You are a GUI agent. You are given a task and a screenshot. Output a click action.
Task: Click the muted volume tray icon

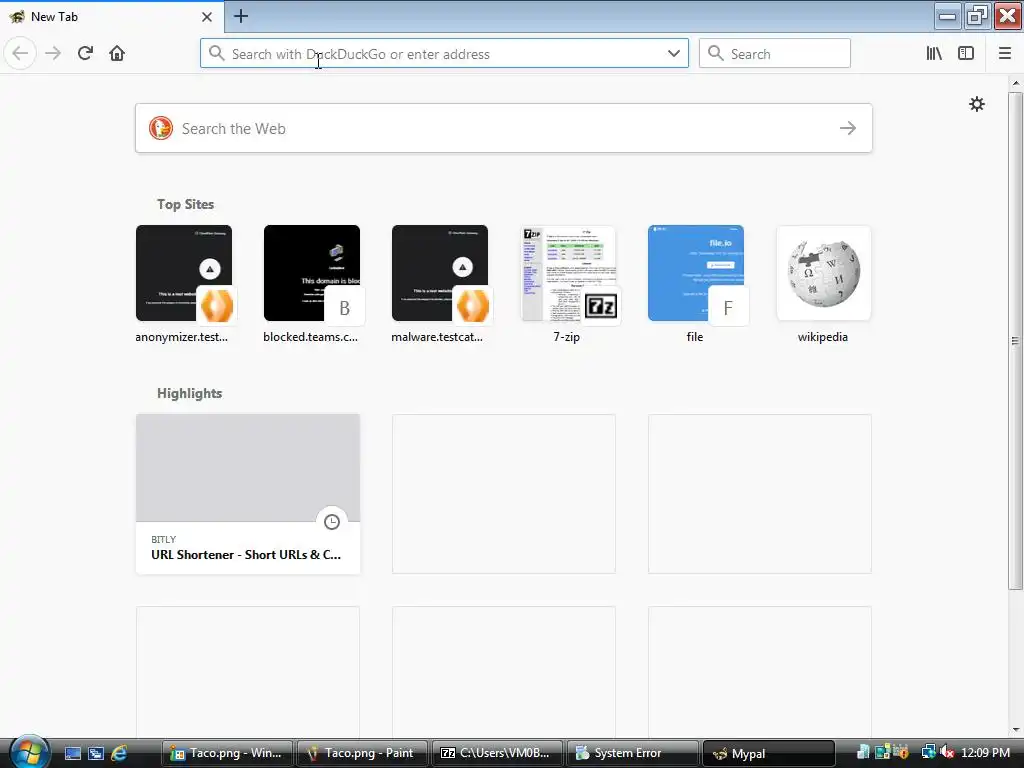(x=948, y=752)
